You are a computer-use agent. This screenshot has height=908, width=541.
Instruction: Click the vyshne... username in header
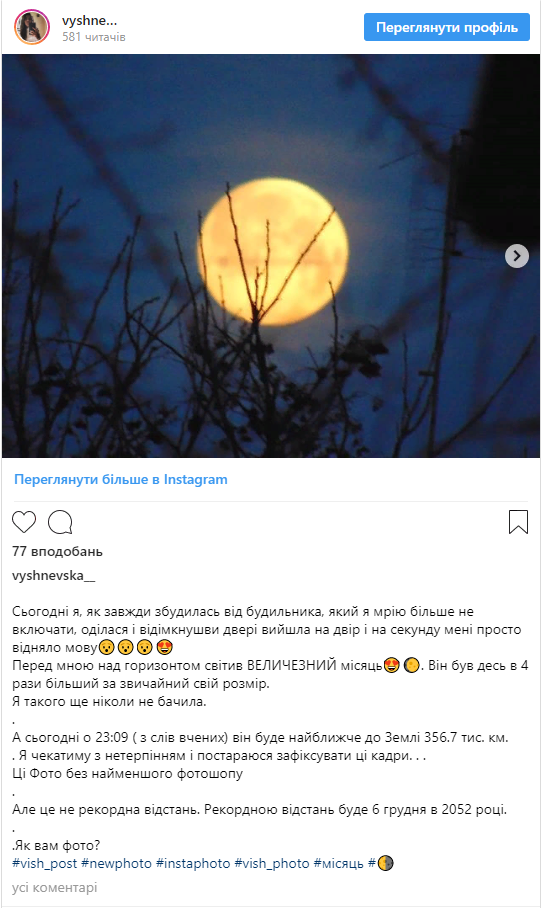tap(89, 20)
